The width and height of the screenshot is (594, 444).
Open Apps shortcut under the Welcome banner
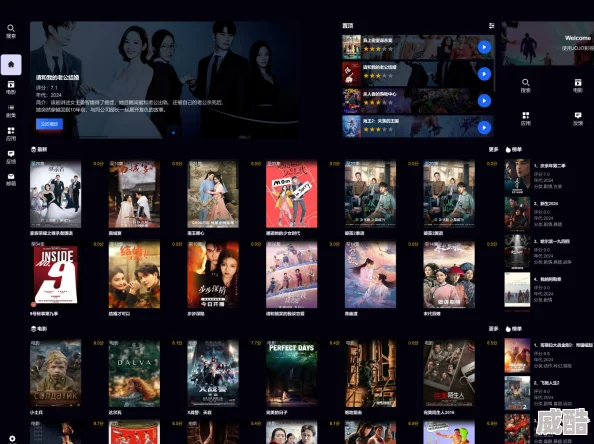525,119
